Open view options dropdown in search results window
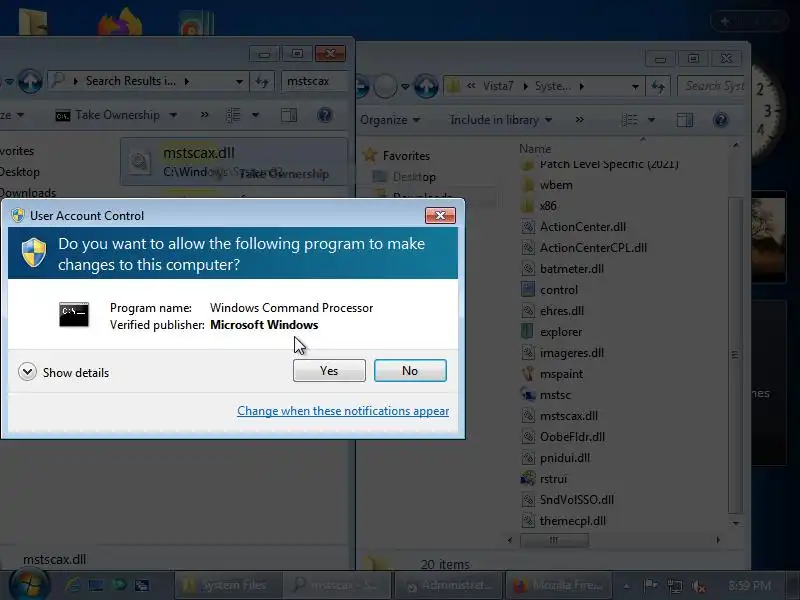This screenshot has height=600, width=800. (255, 115)
